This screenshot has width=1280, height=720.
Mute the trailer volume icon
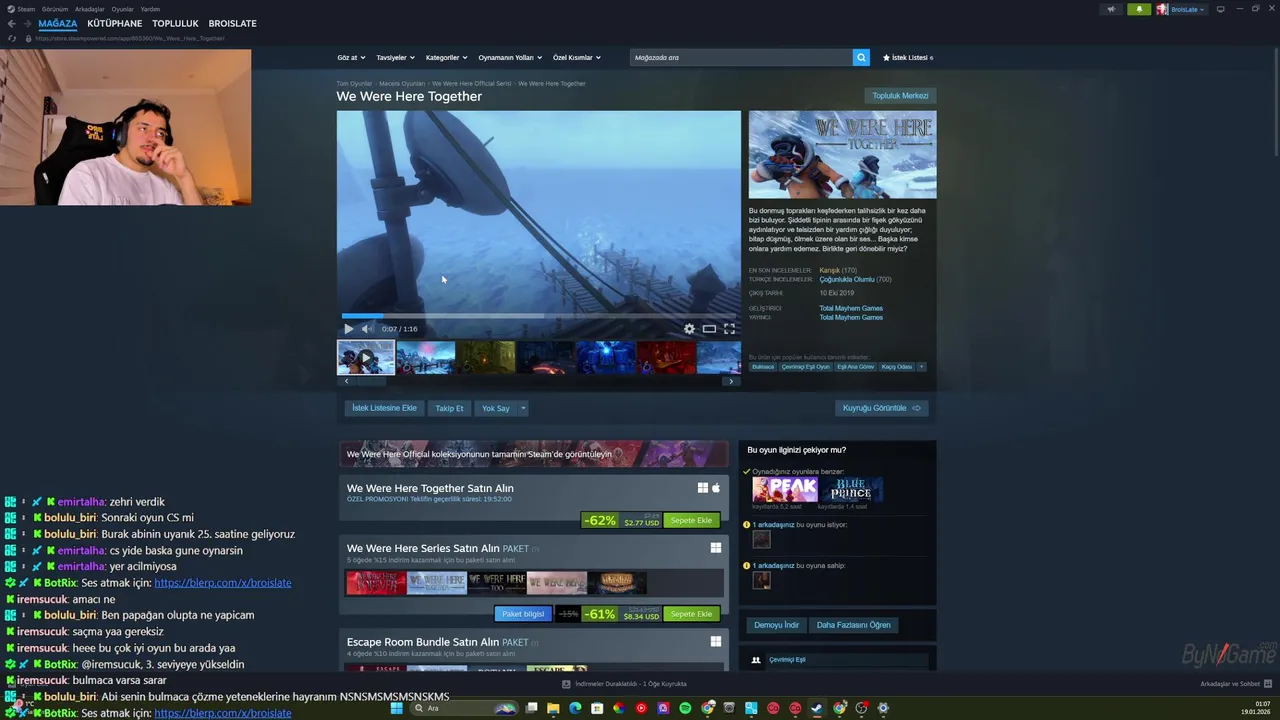[x=367, y=329]
